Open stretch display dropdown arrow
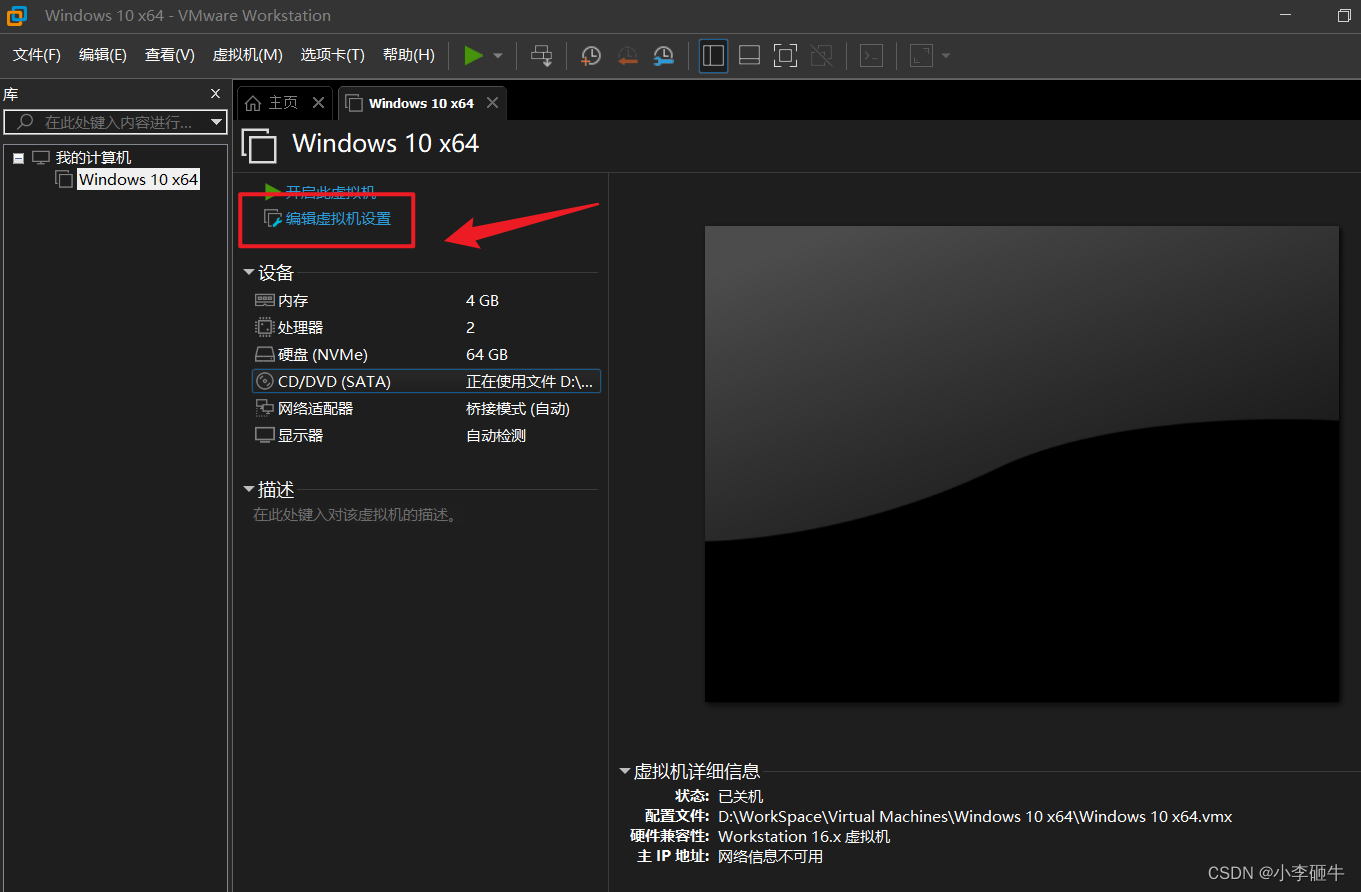 [x=946, y=56]
